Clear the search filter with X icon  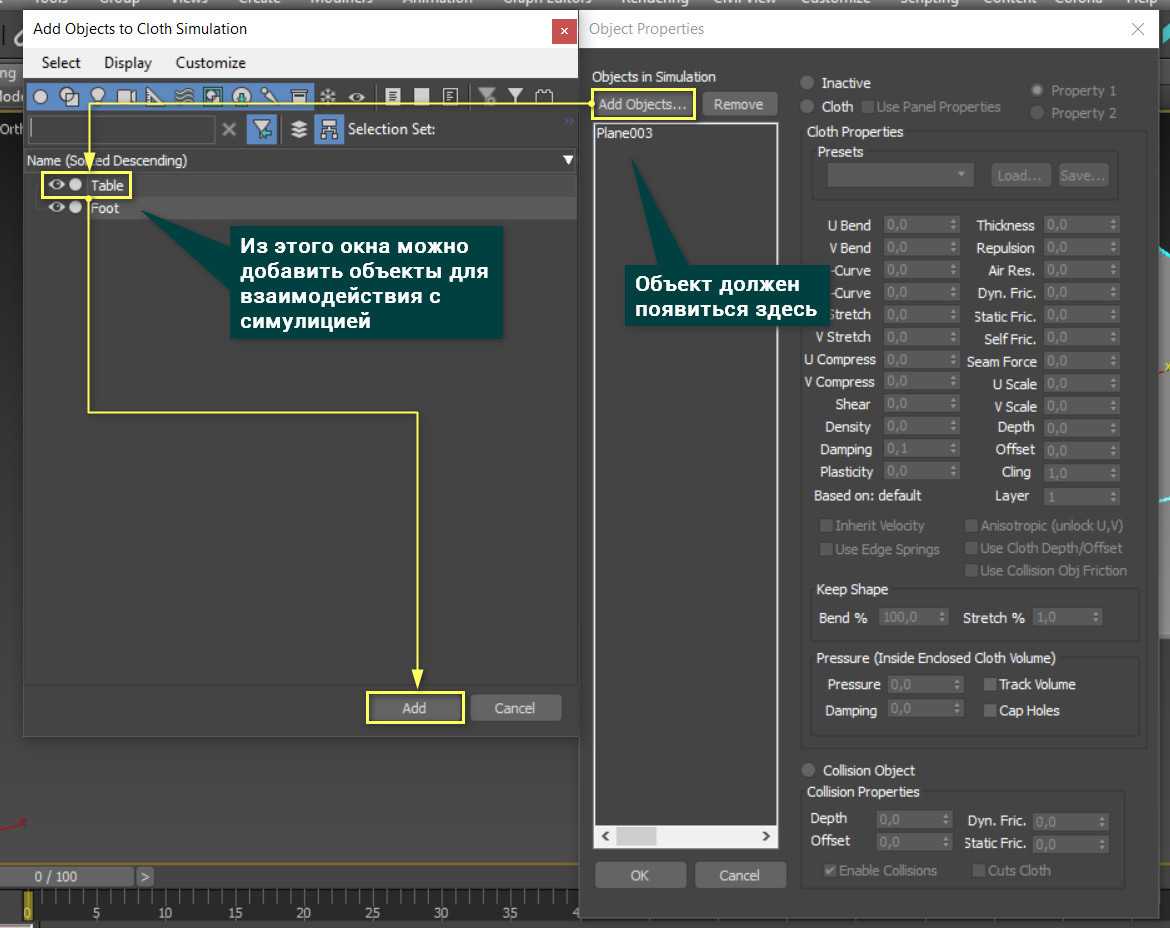click(x=229, y=129)
